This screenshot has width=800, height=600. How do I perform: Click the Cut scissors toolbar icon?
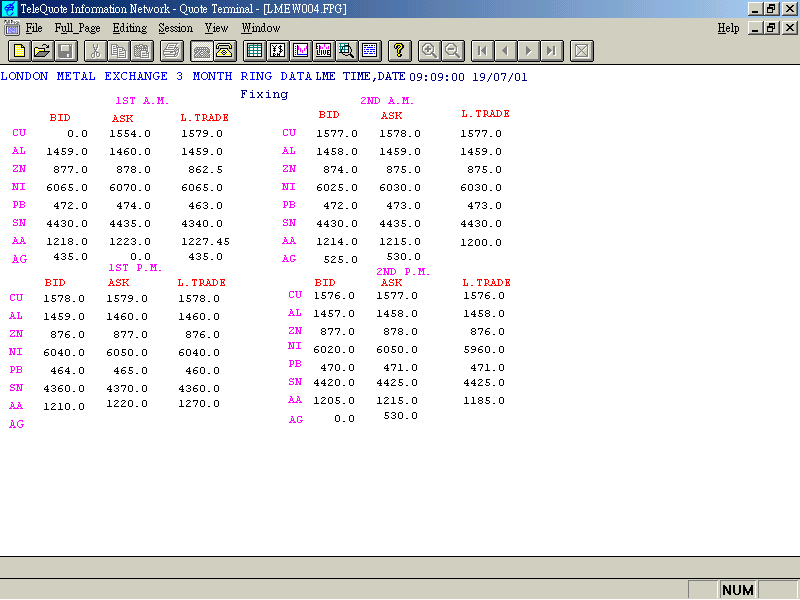pyautogui.click(x=95, y=51)
